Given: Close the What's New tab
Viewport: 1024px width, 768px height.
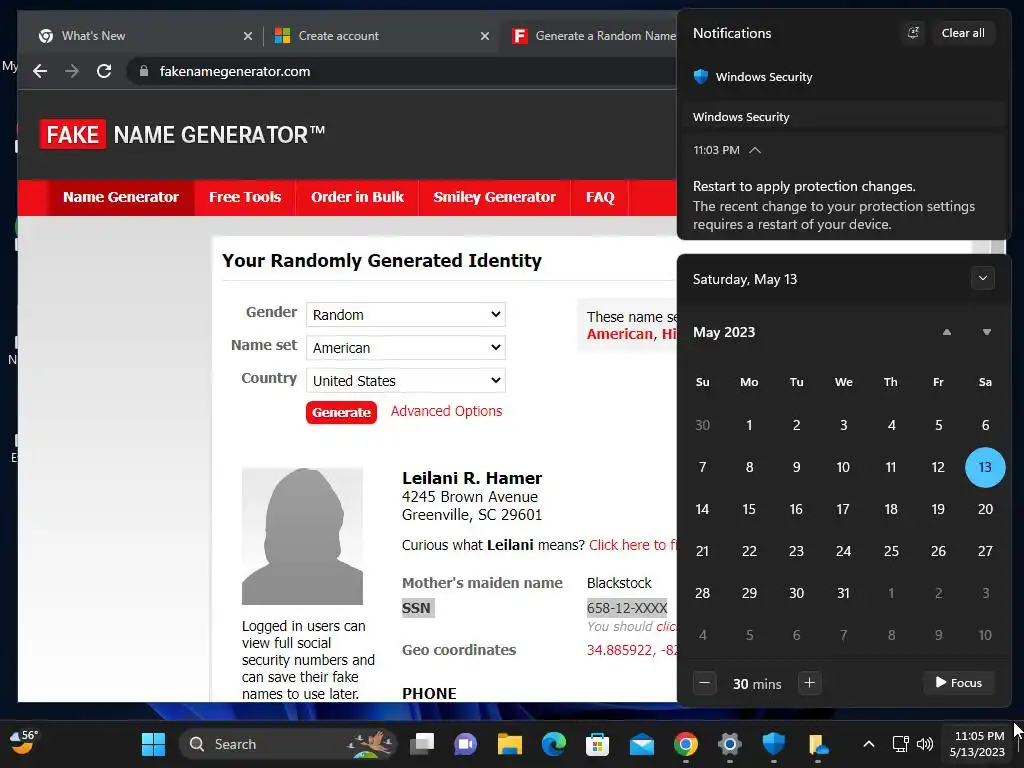Looking at the screenshot, I should point(248,36).
